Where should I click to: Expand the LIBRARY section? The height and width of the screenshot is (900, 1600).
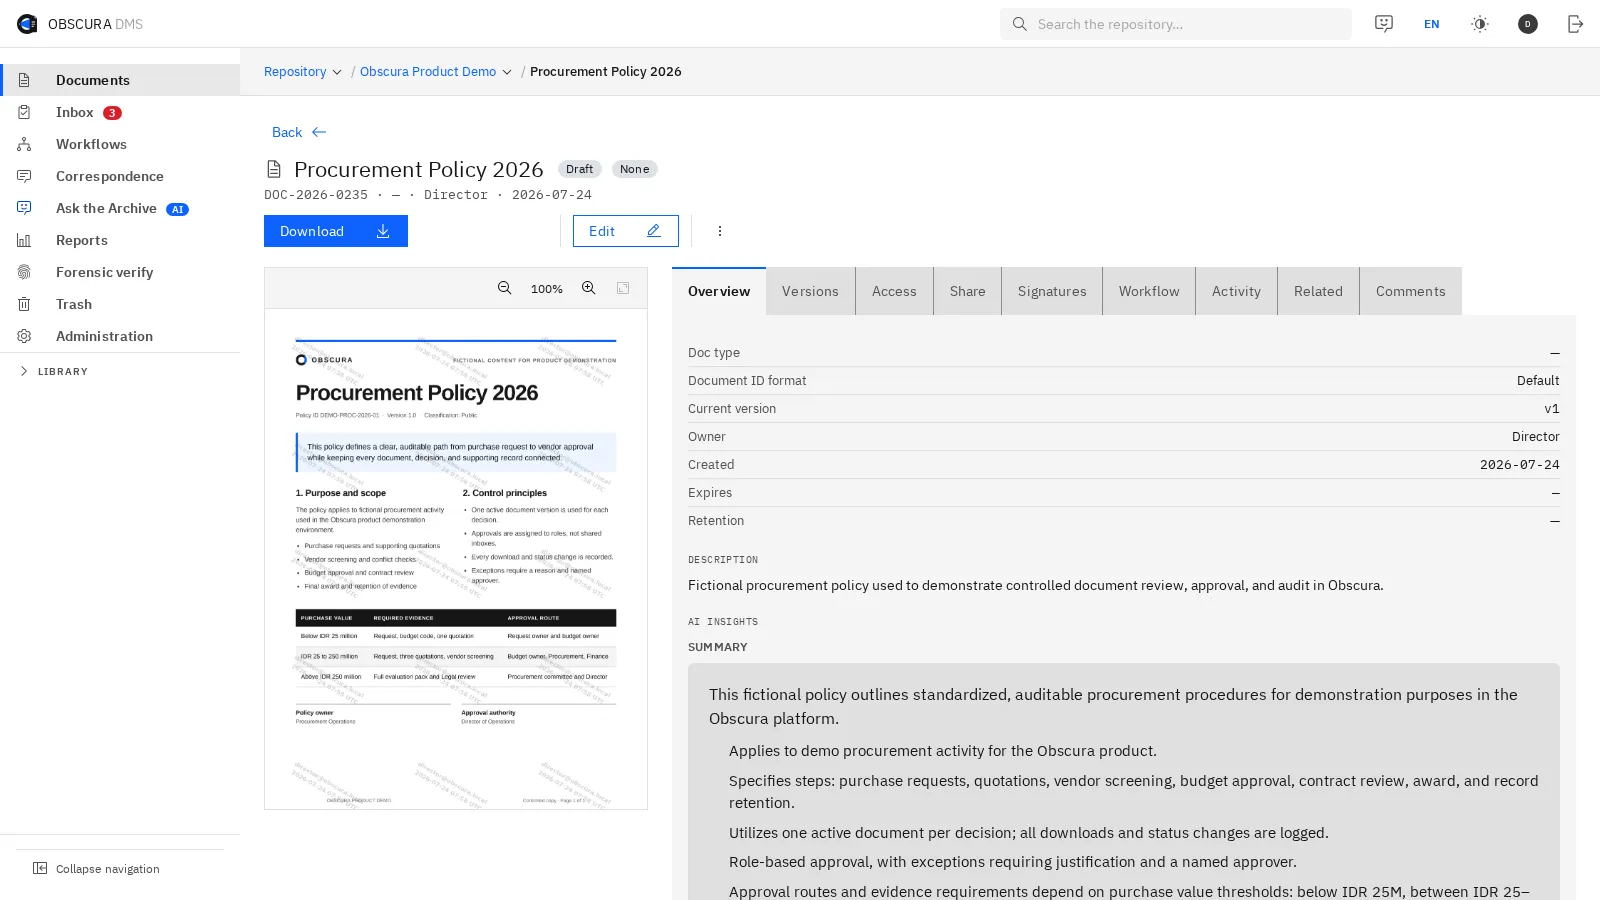click(54, 371)
